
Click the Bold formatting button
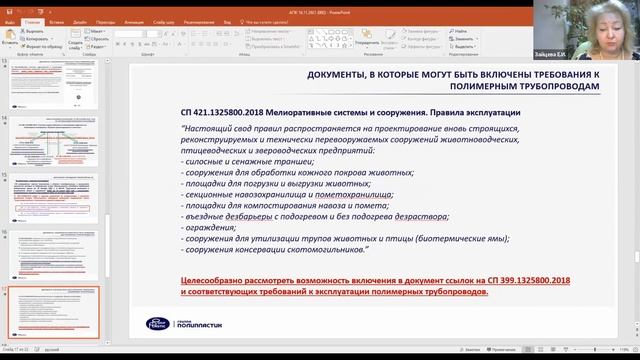click(x=118, y=44)
